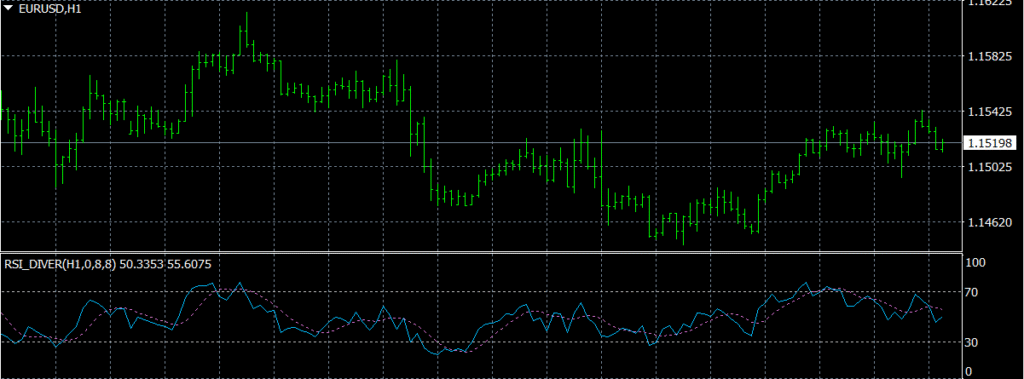Click the 1.15025 price scale label
Screen dimensions: 1024x379
990,167
